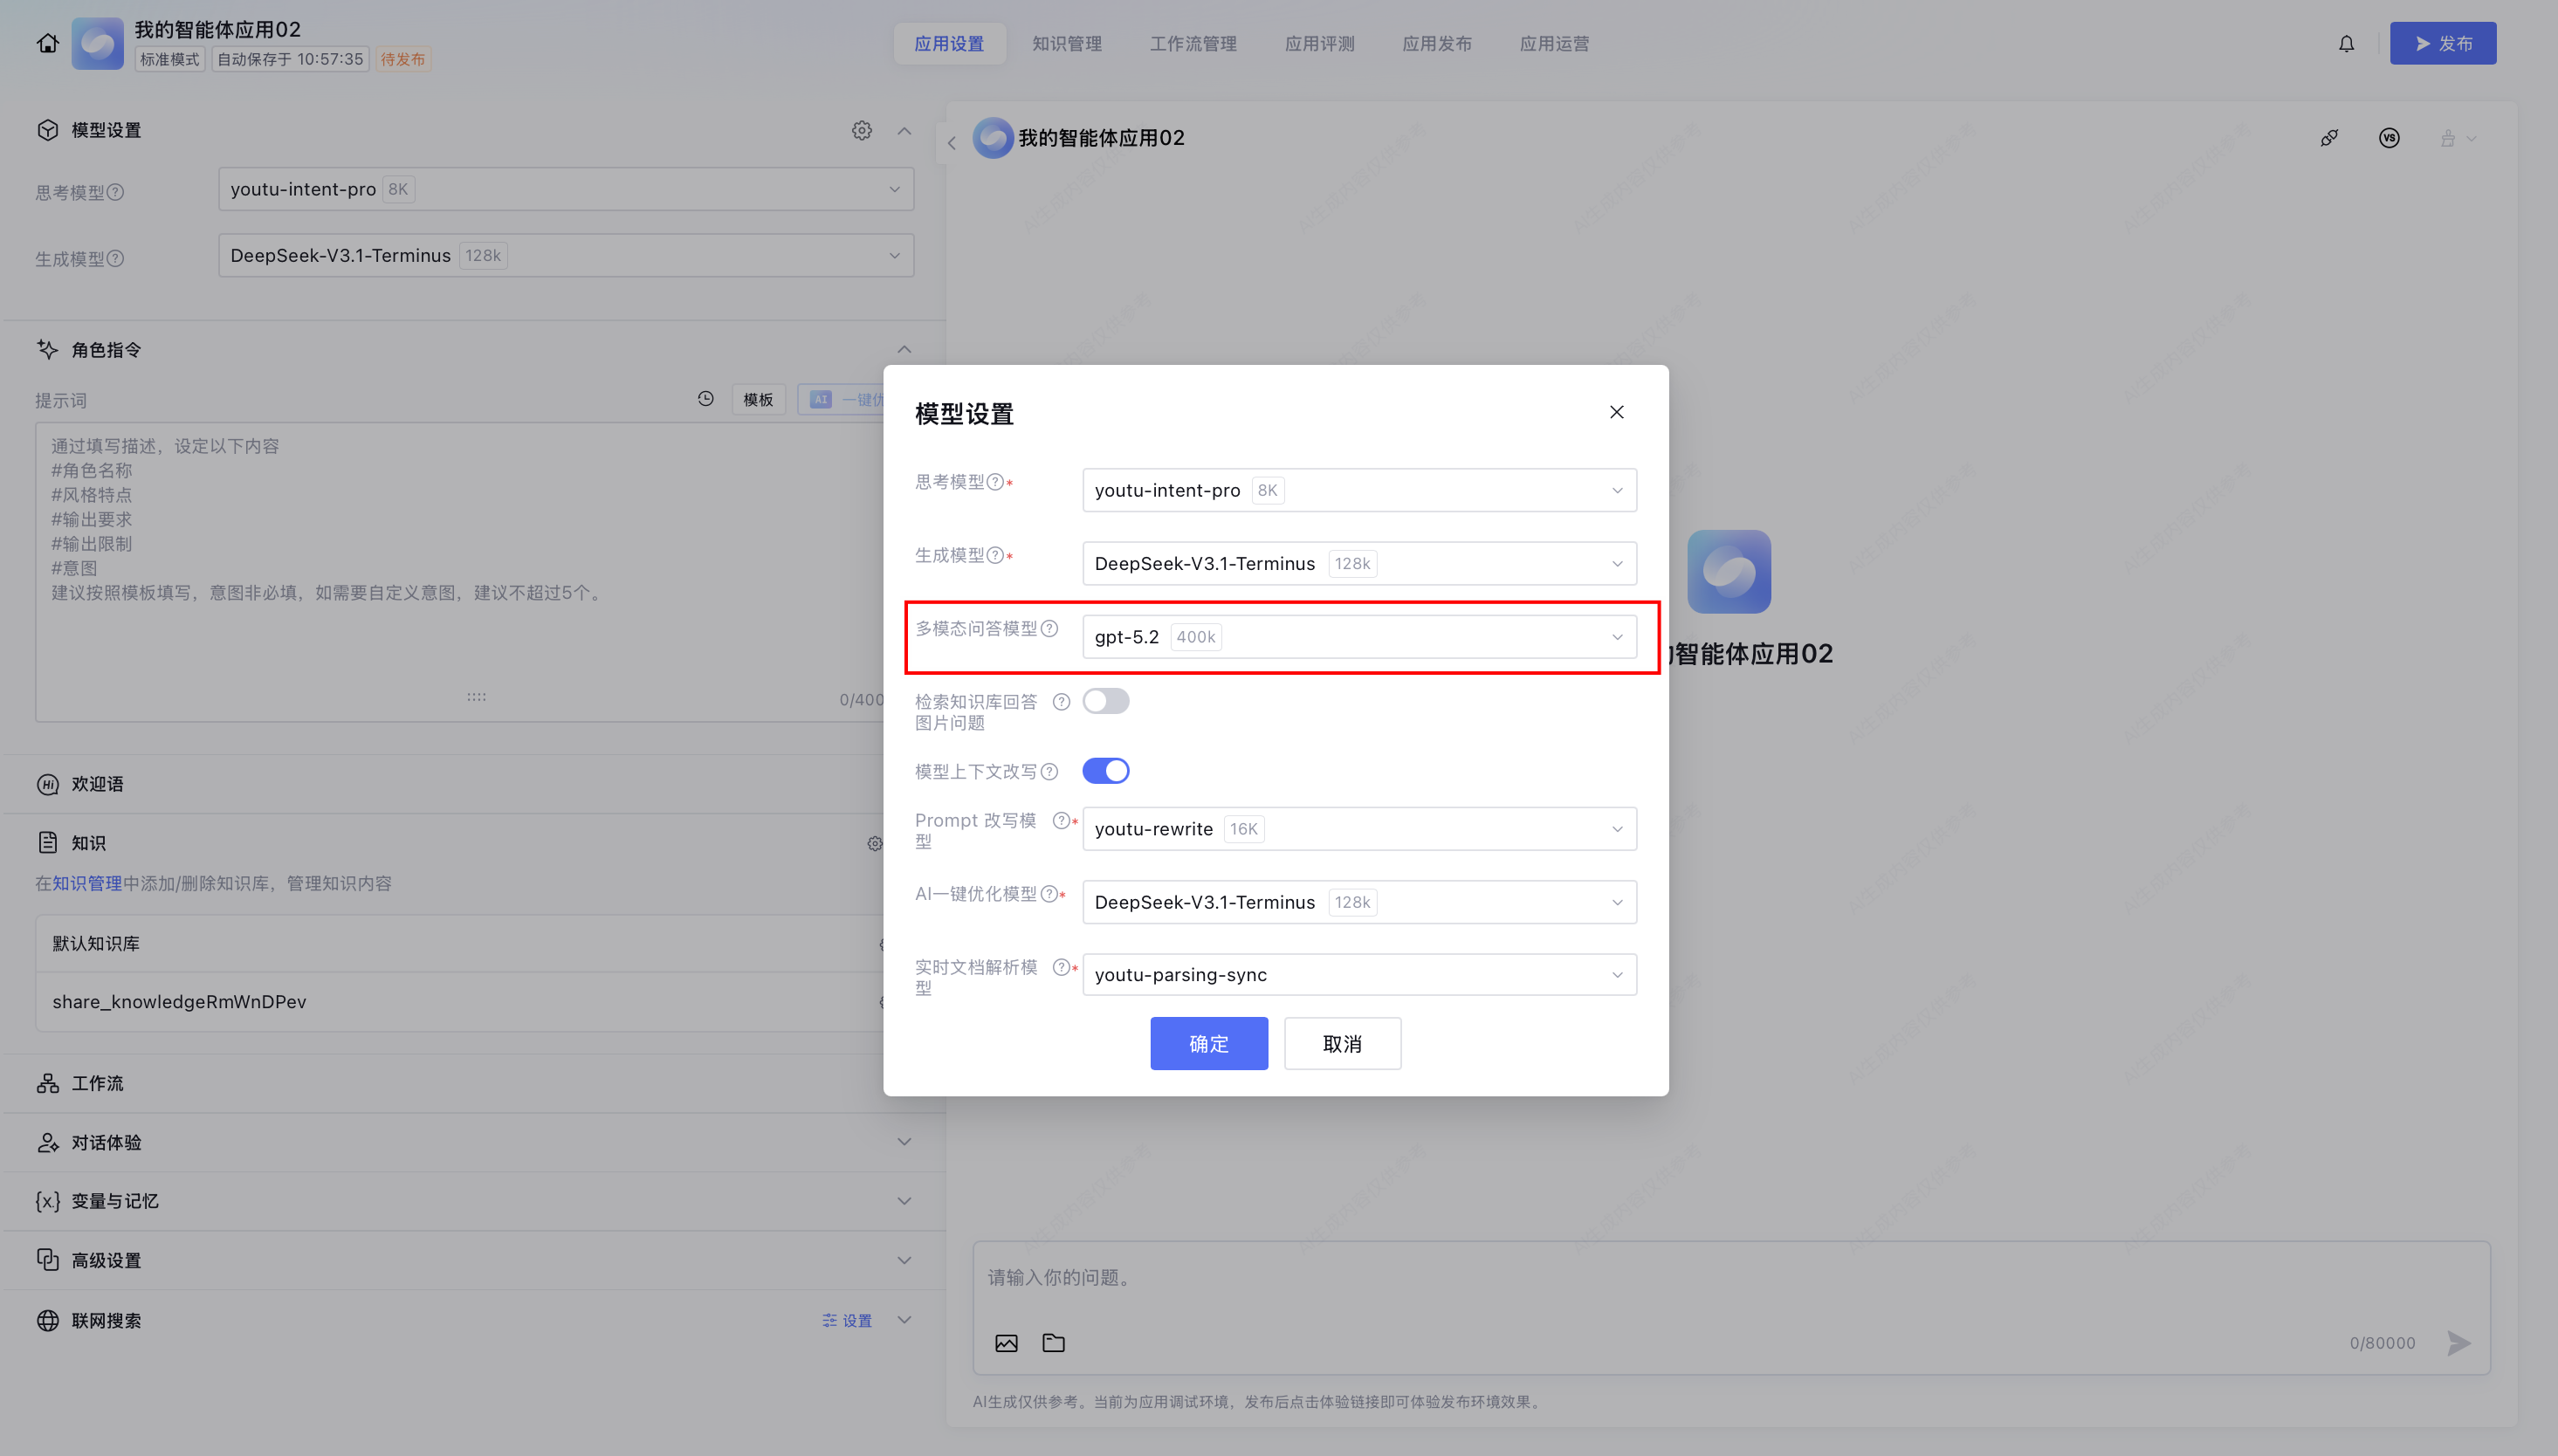Enable 检索知识库回答图片问题 toggle
Viewport: 2558px width, 1456px height.
click(1105, 701)
